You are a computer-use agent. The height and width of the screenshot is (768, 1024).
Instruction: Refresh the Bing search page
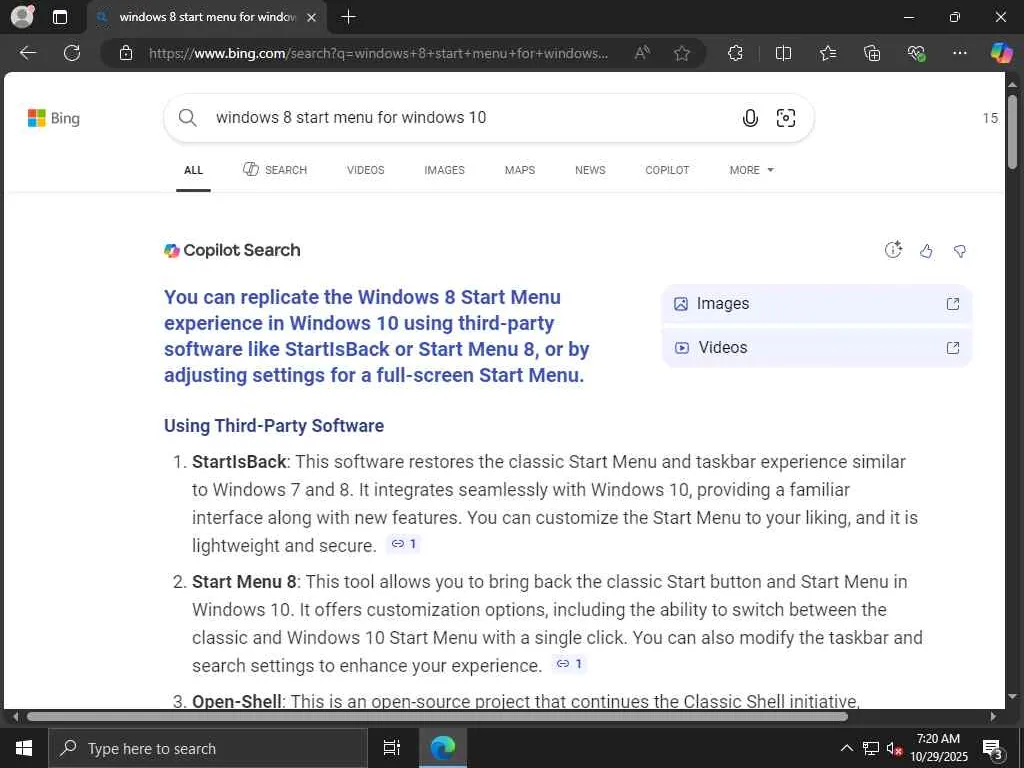tap(72, 53)
